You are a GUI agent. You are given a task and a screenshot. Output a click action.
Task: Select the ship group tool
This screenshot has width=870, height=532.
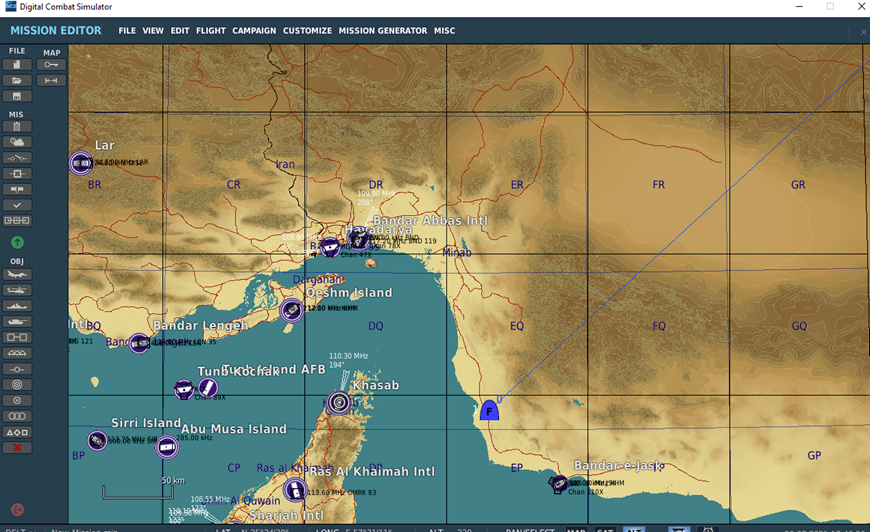point(17,306)
